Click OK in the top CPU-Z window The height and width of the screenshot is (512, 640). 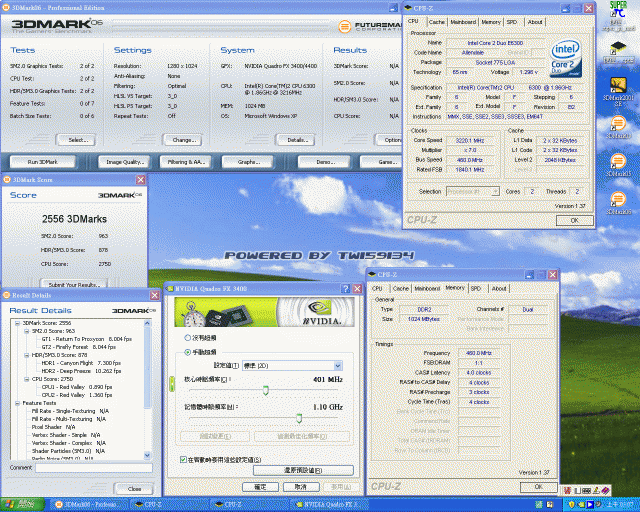(574, 220)
